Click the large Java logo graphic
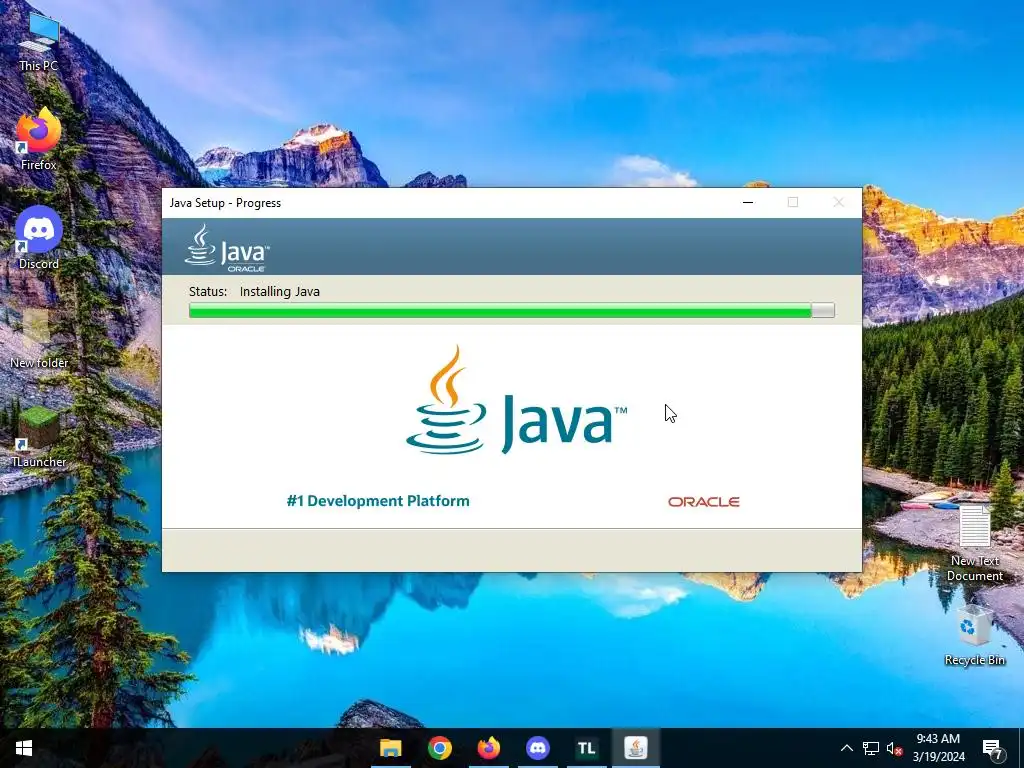1024x768 pixels. point(516,400)
